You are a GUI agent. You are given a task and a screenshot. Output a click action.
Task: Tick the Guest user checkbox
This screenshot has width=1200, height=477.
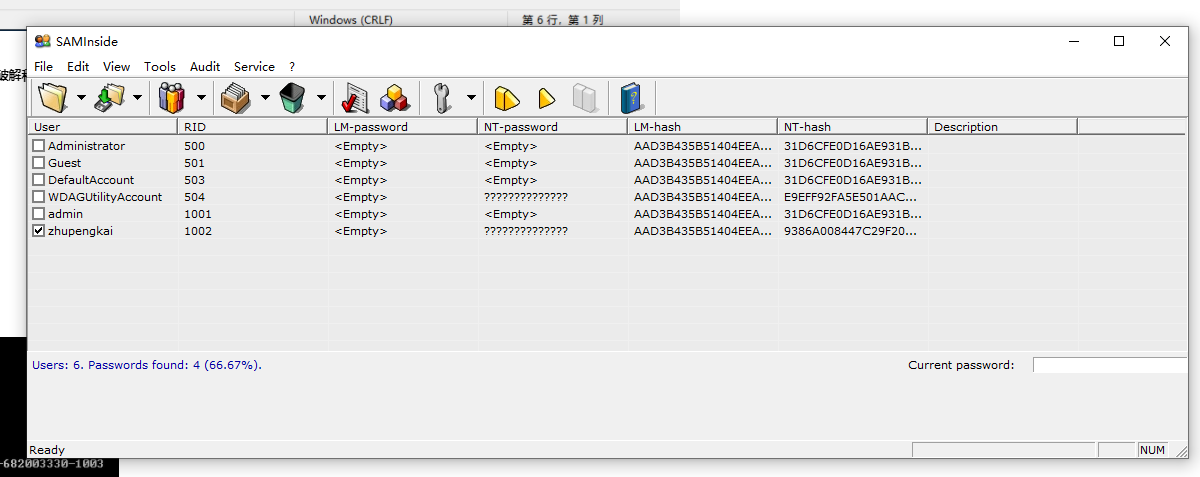39,163
